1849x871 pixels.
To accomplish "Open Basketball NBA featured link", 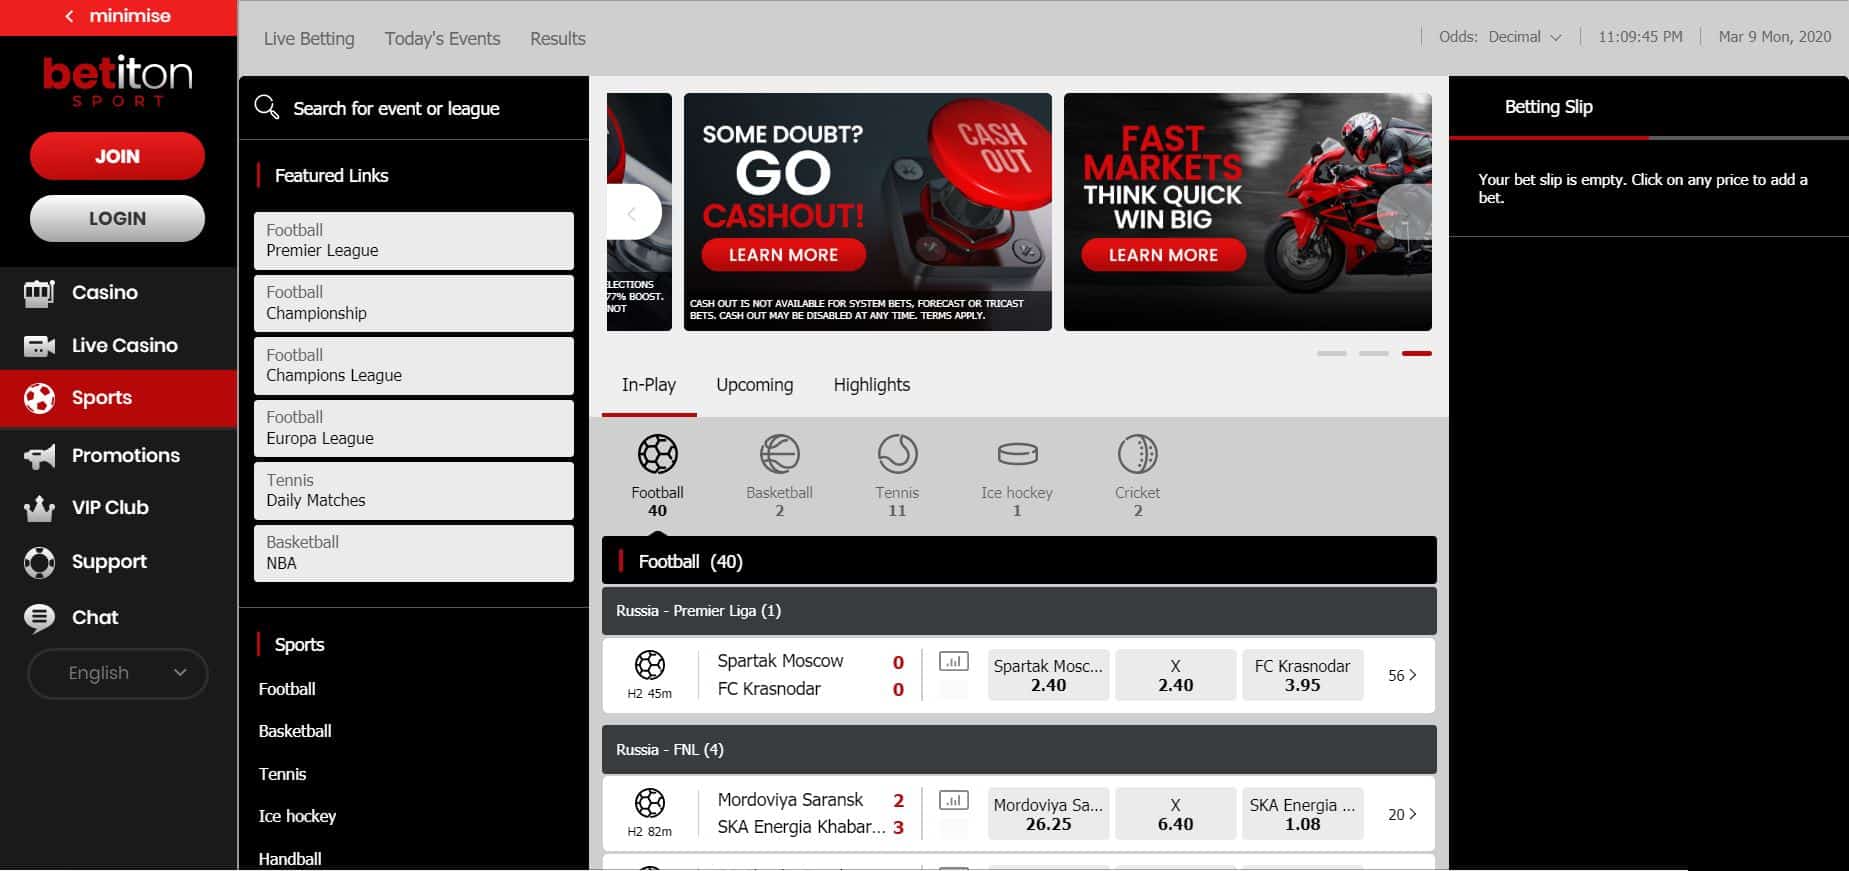I will click(x=414, y=553).
